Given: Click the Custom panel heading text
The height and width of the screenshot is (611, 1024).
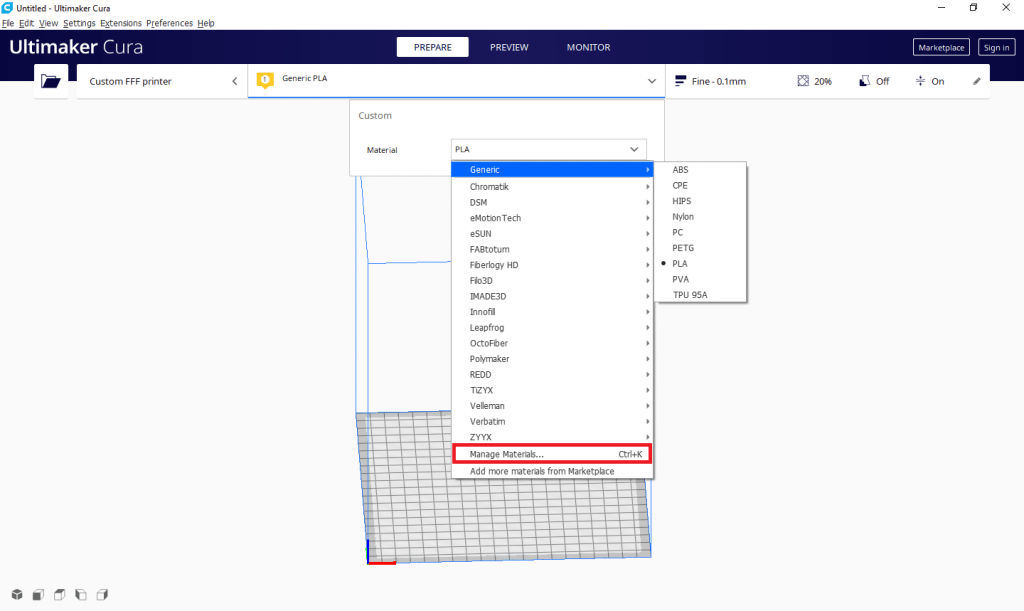Looking at the screenshot, I should pyautogui.click(x=375, y=116).
